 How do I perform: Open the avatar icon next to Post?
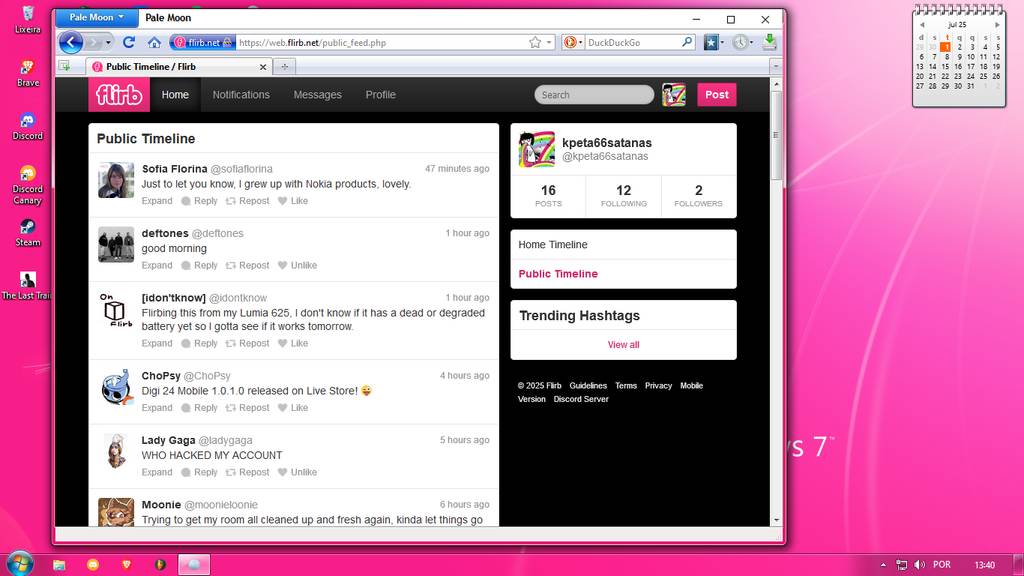pyautogui.click(x=674, y=95)
